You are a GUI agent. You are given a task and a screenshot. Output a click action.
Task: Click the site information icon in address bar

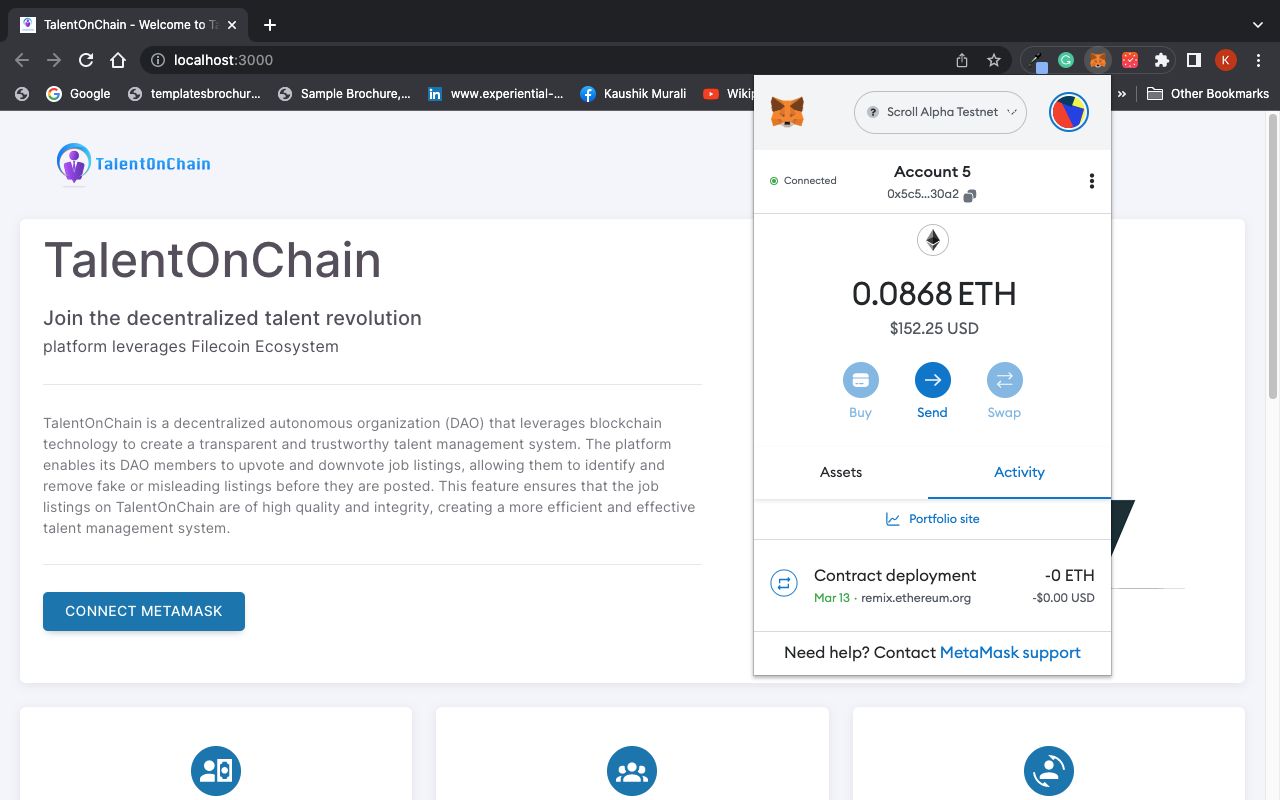click(x=157, y=60)
